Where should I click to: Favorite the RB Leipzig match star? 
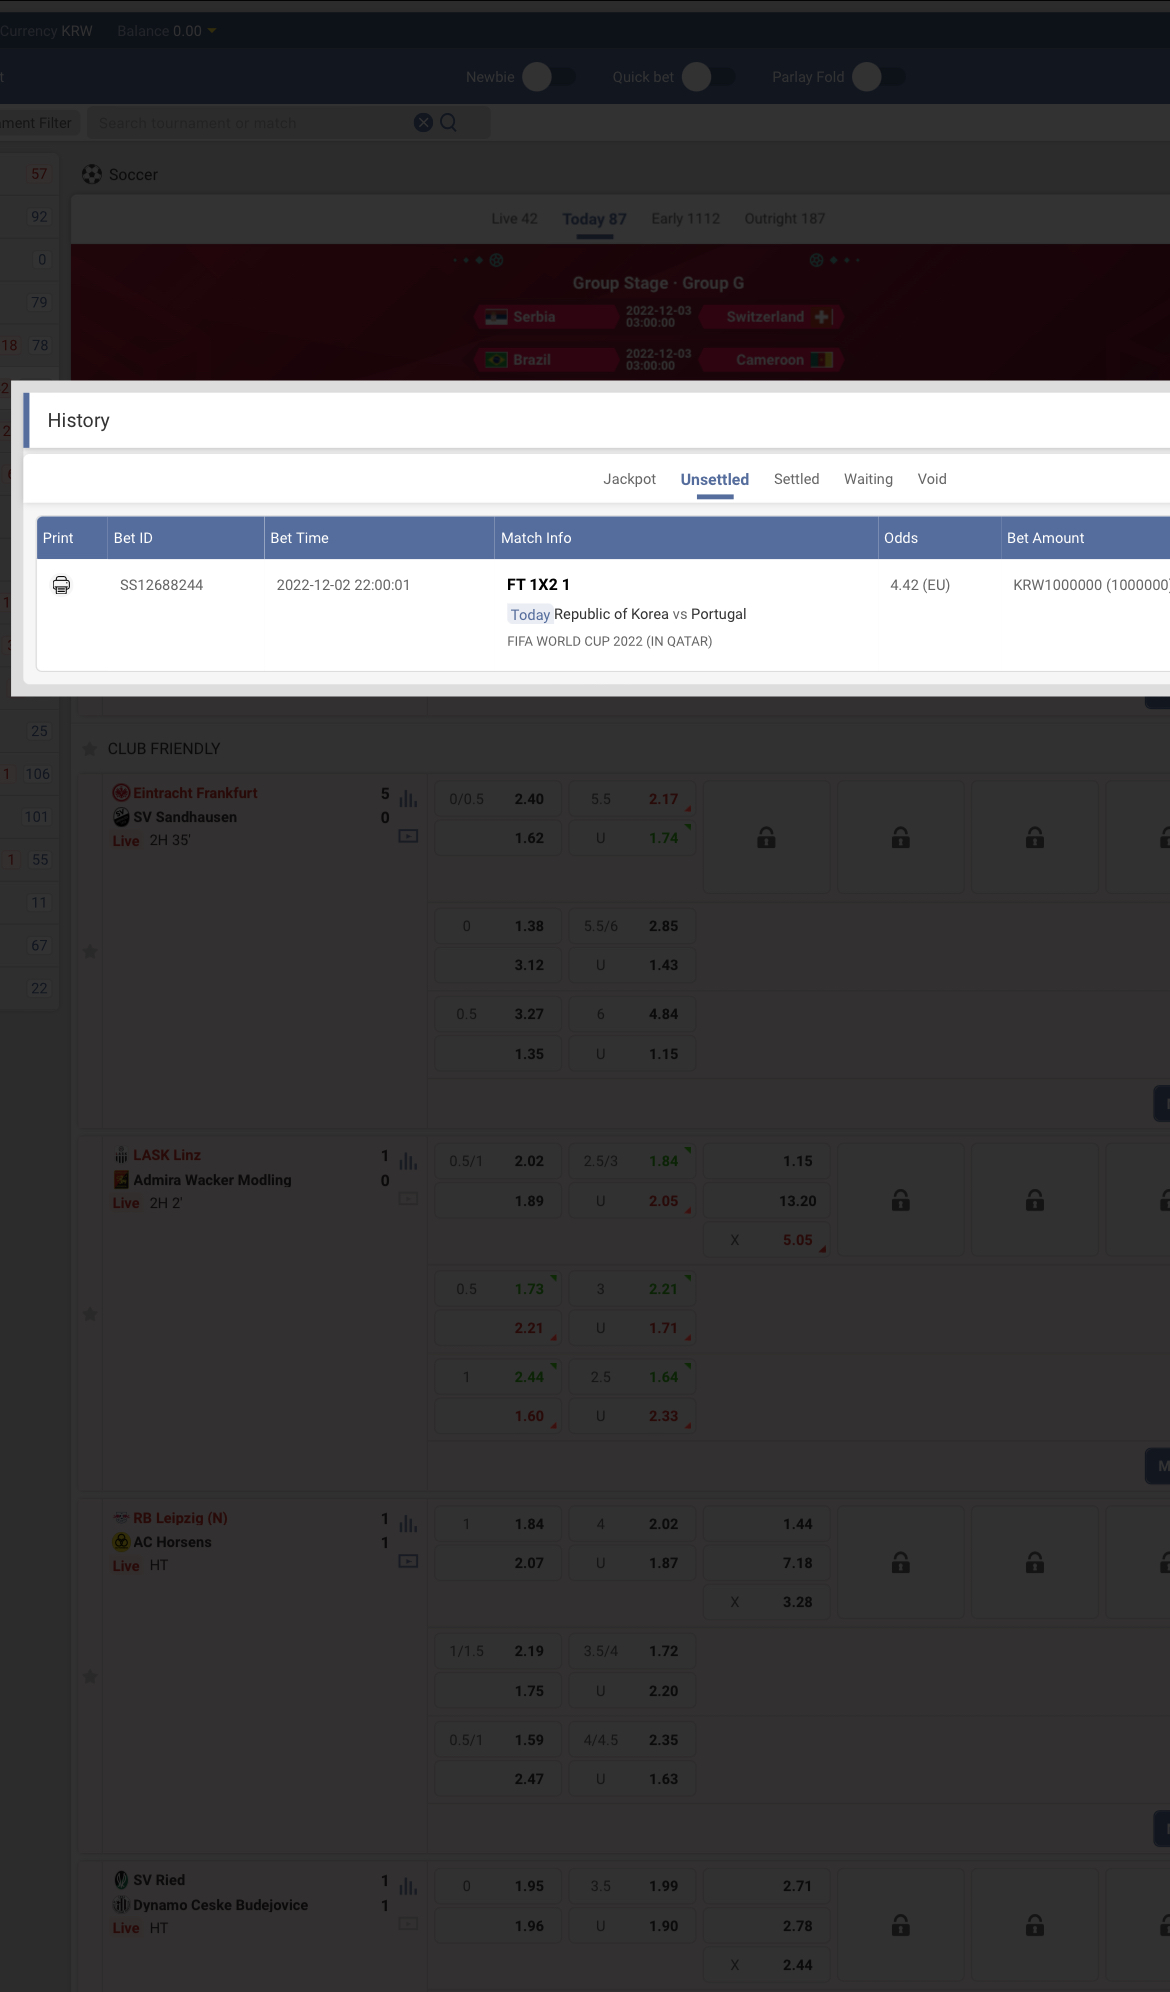click(x=90, y=1677)
